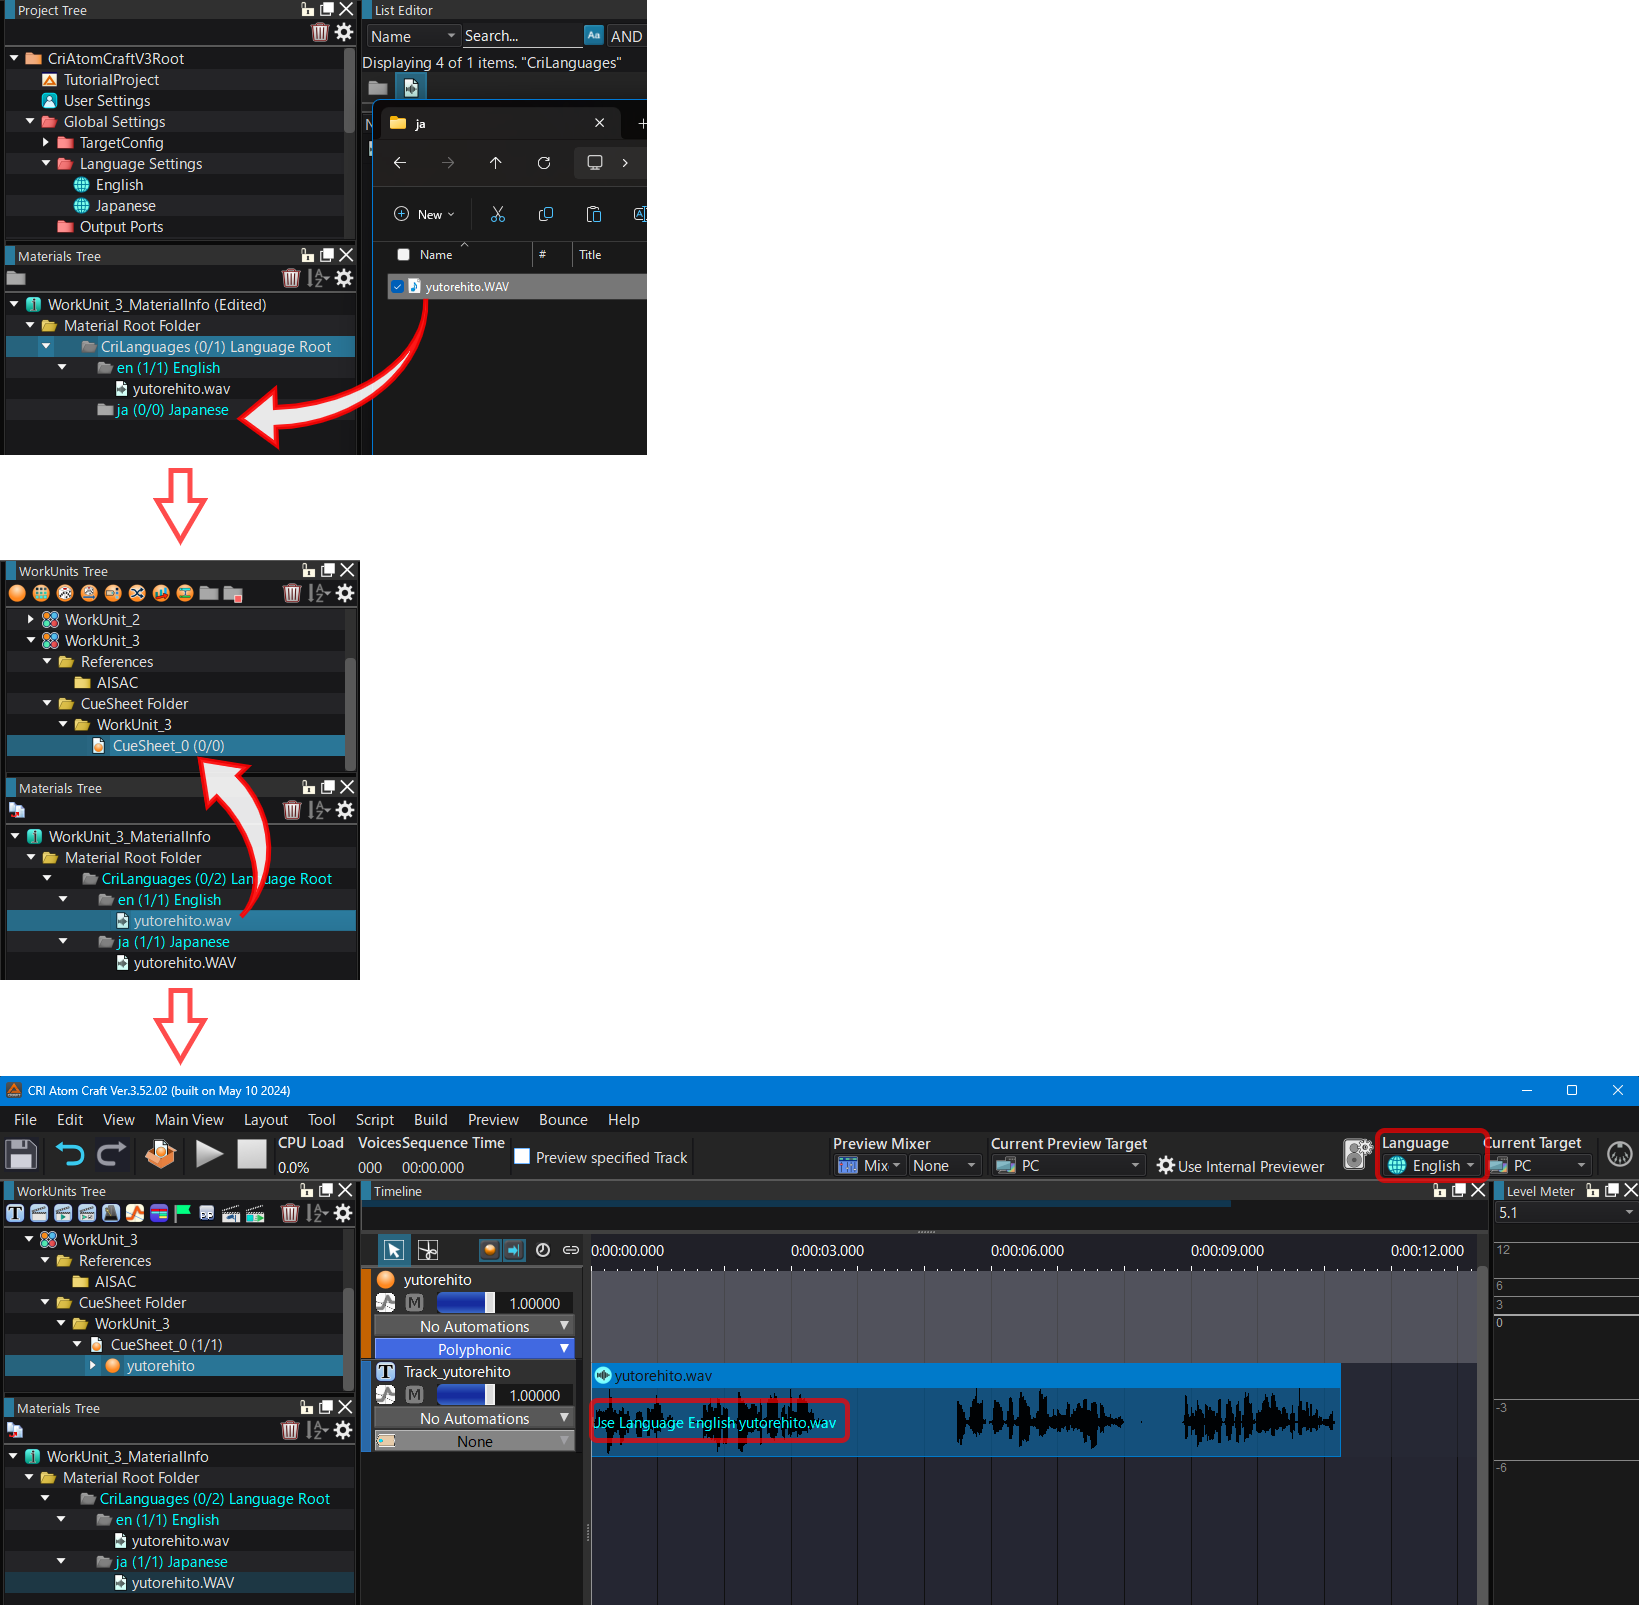Click the Search field in List Editor
The height and width of the screenshot is (1605, 1639).
tap(522, 36)
